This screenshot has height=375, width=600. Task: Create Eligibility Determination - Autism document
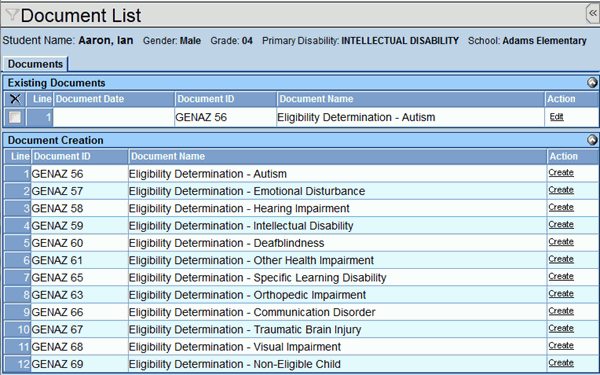tap(561, 173)
